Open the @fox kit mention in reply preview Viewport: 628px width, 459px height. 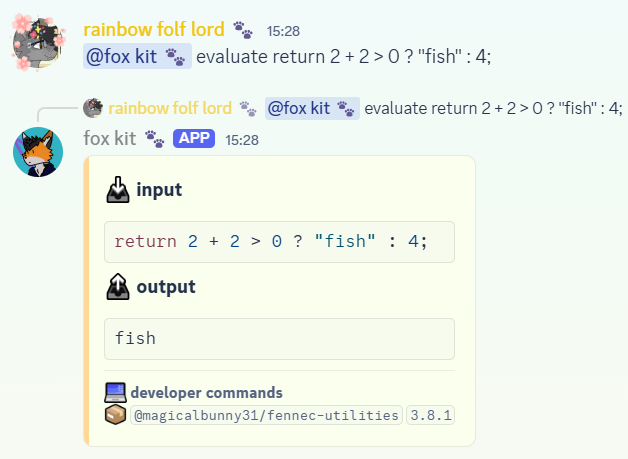click(x=312, y=108)
